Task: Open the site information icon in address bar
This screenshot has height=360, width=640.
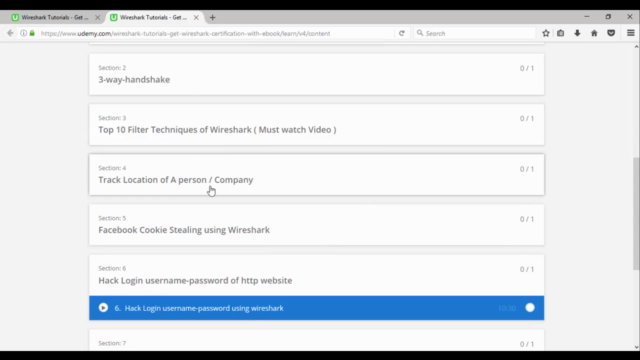Action: (x=24, y=33)
